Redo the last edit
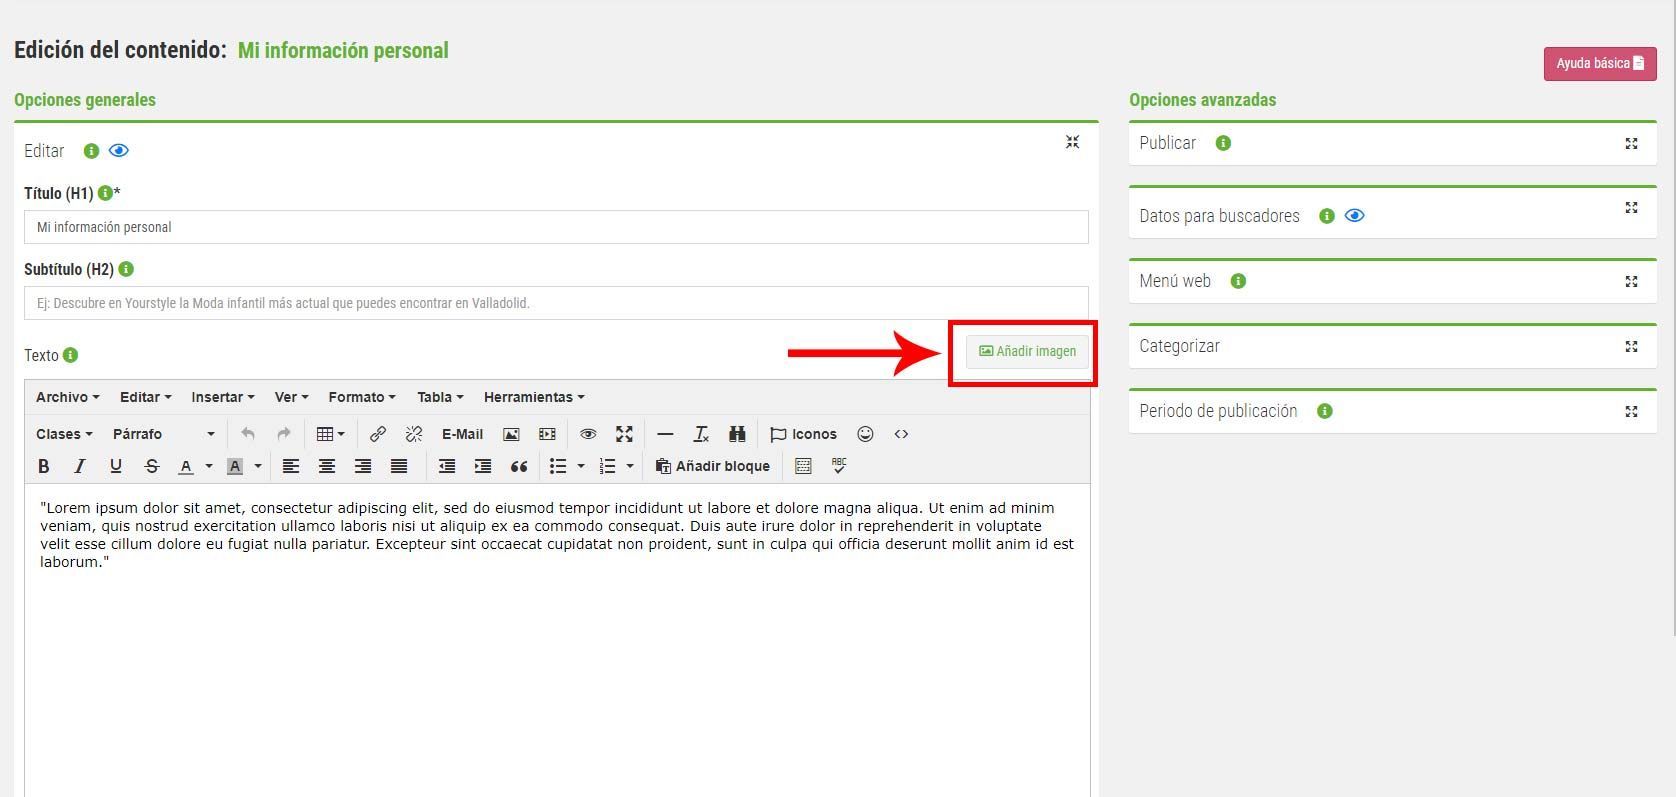 [x=284, y=434]
